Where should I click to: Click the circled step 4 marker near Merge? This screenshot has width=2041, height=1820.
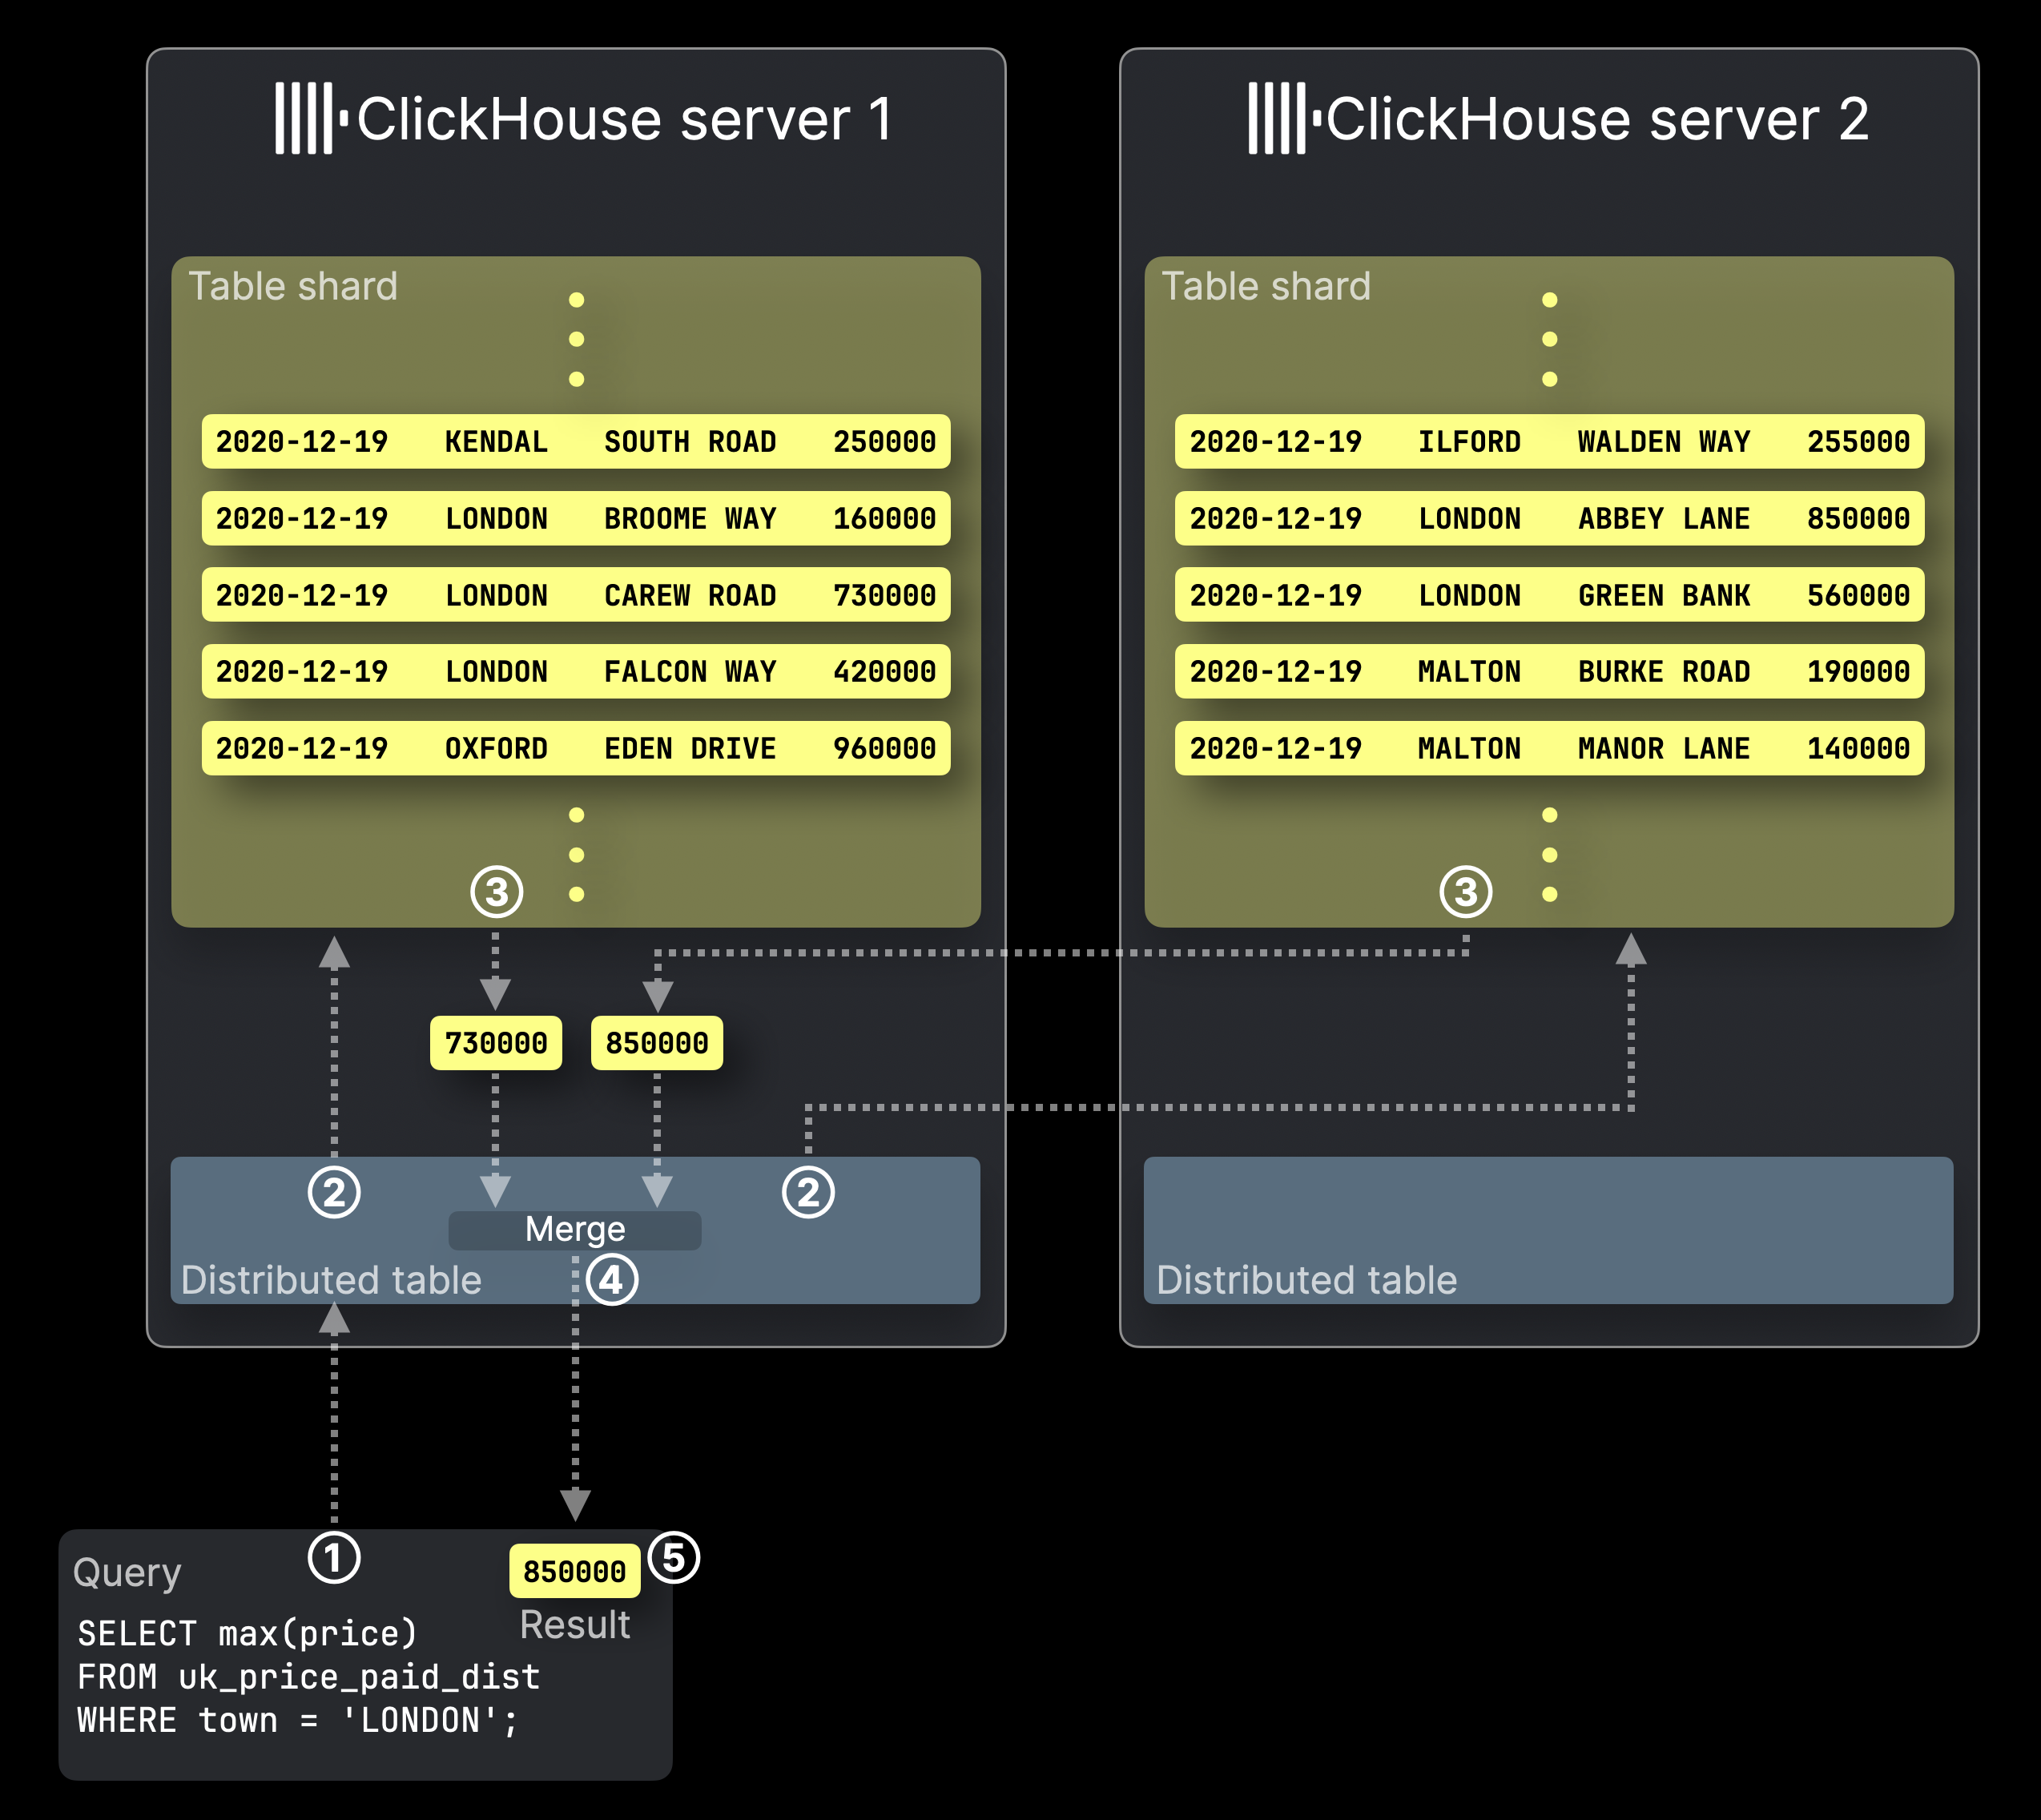[612, 1279]
